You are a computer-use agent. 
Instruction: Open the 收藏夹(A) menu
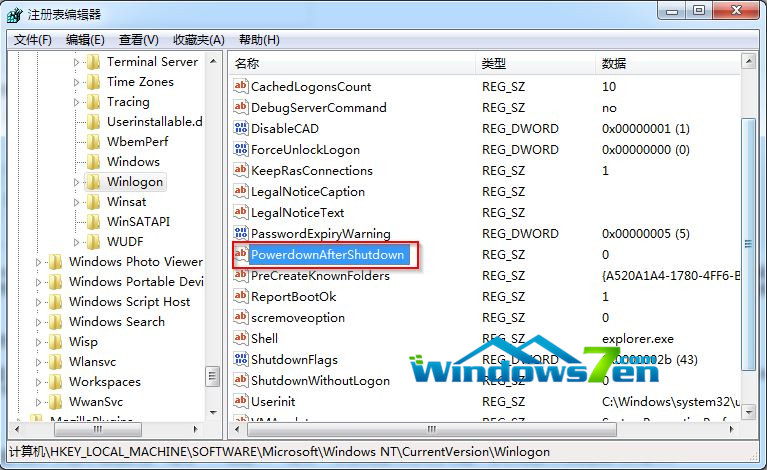(199, 40)
